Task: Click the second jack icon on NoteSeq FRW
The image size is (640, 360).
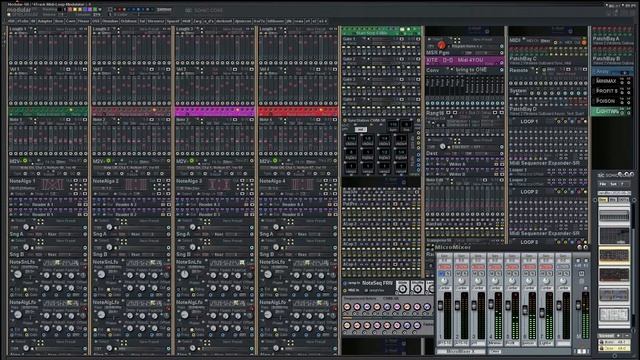Action: (417, 288)
